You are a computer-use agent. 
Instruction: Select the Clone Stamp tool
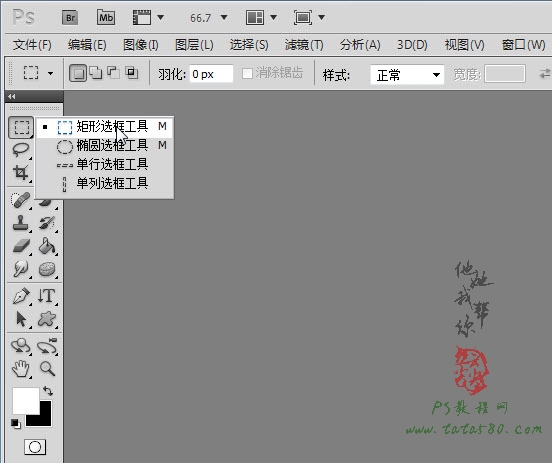click(20, 223)
